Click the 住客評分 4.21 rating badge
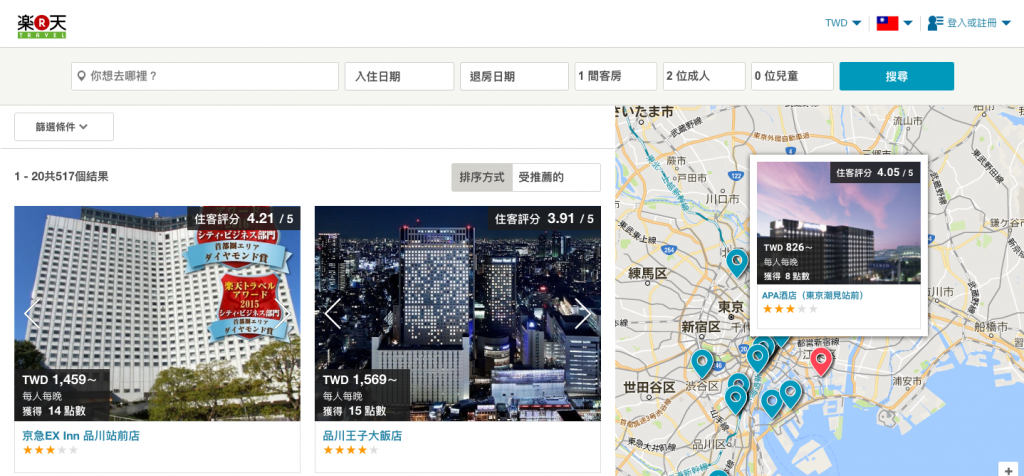Viewport: 1024px width, 476px height. [x=244, y=218]
